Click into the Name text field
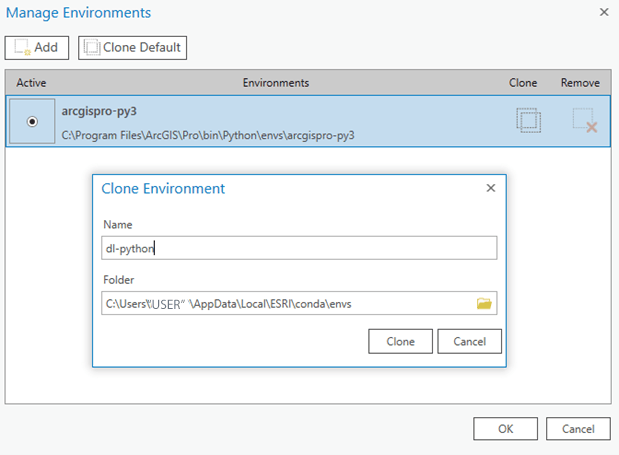 pos(300,248)
